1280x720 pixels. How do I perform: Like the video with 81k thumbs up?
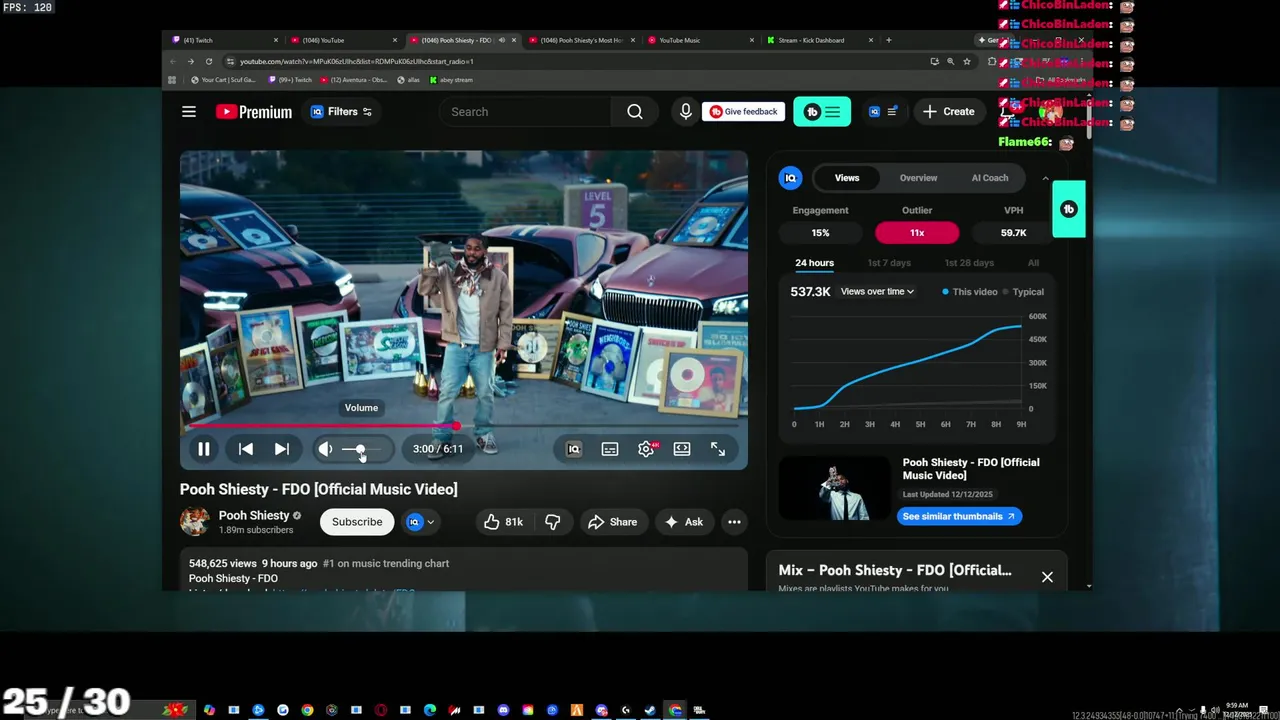tap(503, 522)
